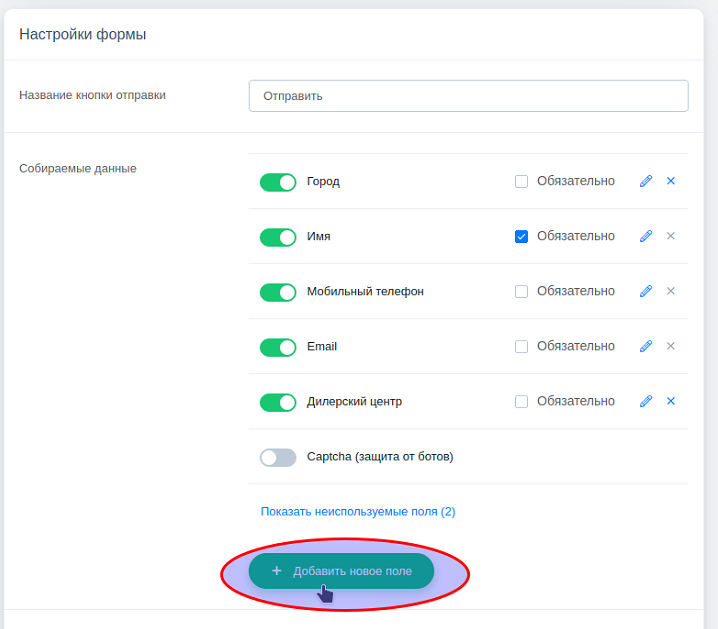Edit the Имя field with pencil icon
718x629 pixels.
point(646,236)
